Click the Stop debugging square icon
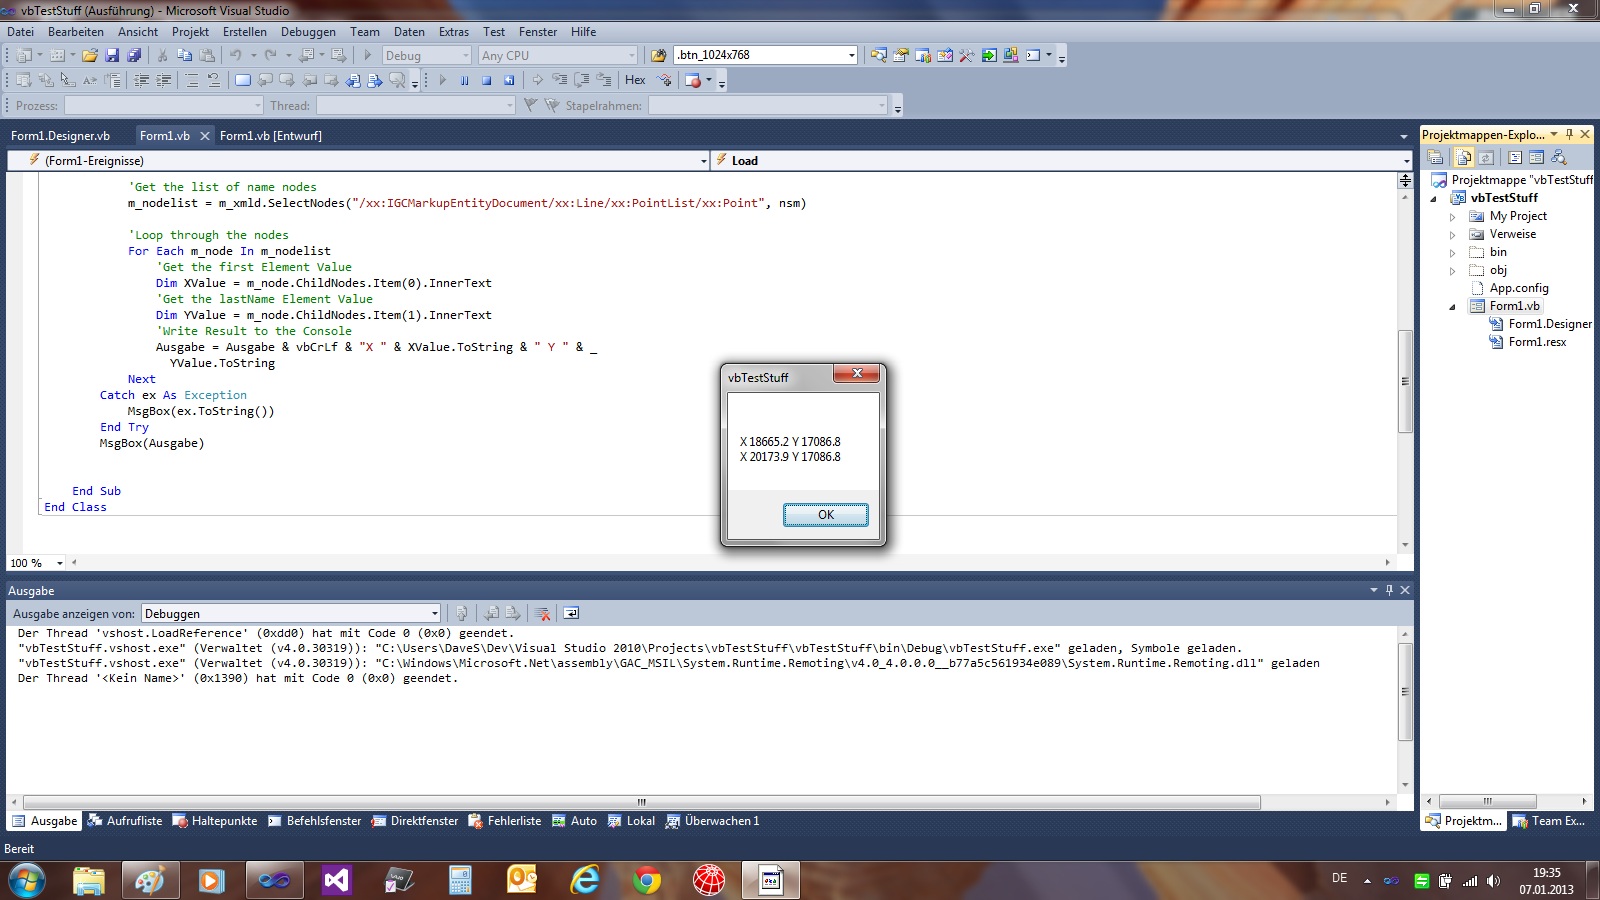Screen dimensions: 1600x900 click(x=487, y=80)
